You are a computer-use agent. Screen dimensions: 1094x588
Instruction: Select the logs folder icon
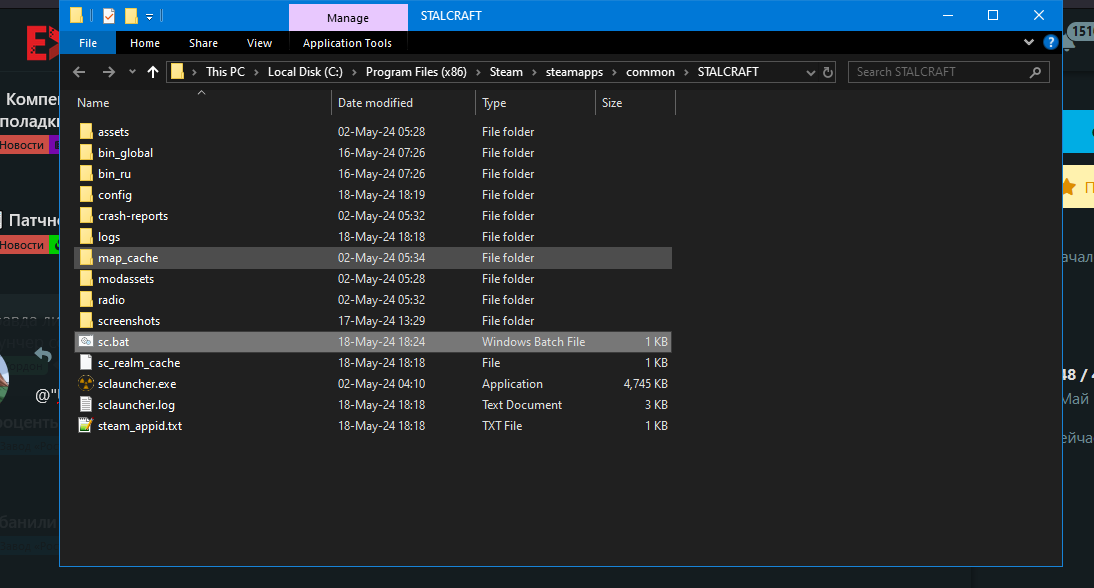click(x=86, y=236)
